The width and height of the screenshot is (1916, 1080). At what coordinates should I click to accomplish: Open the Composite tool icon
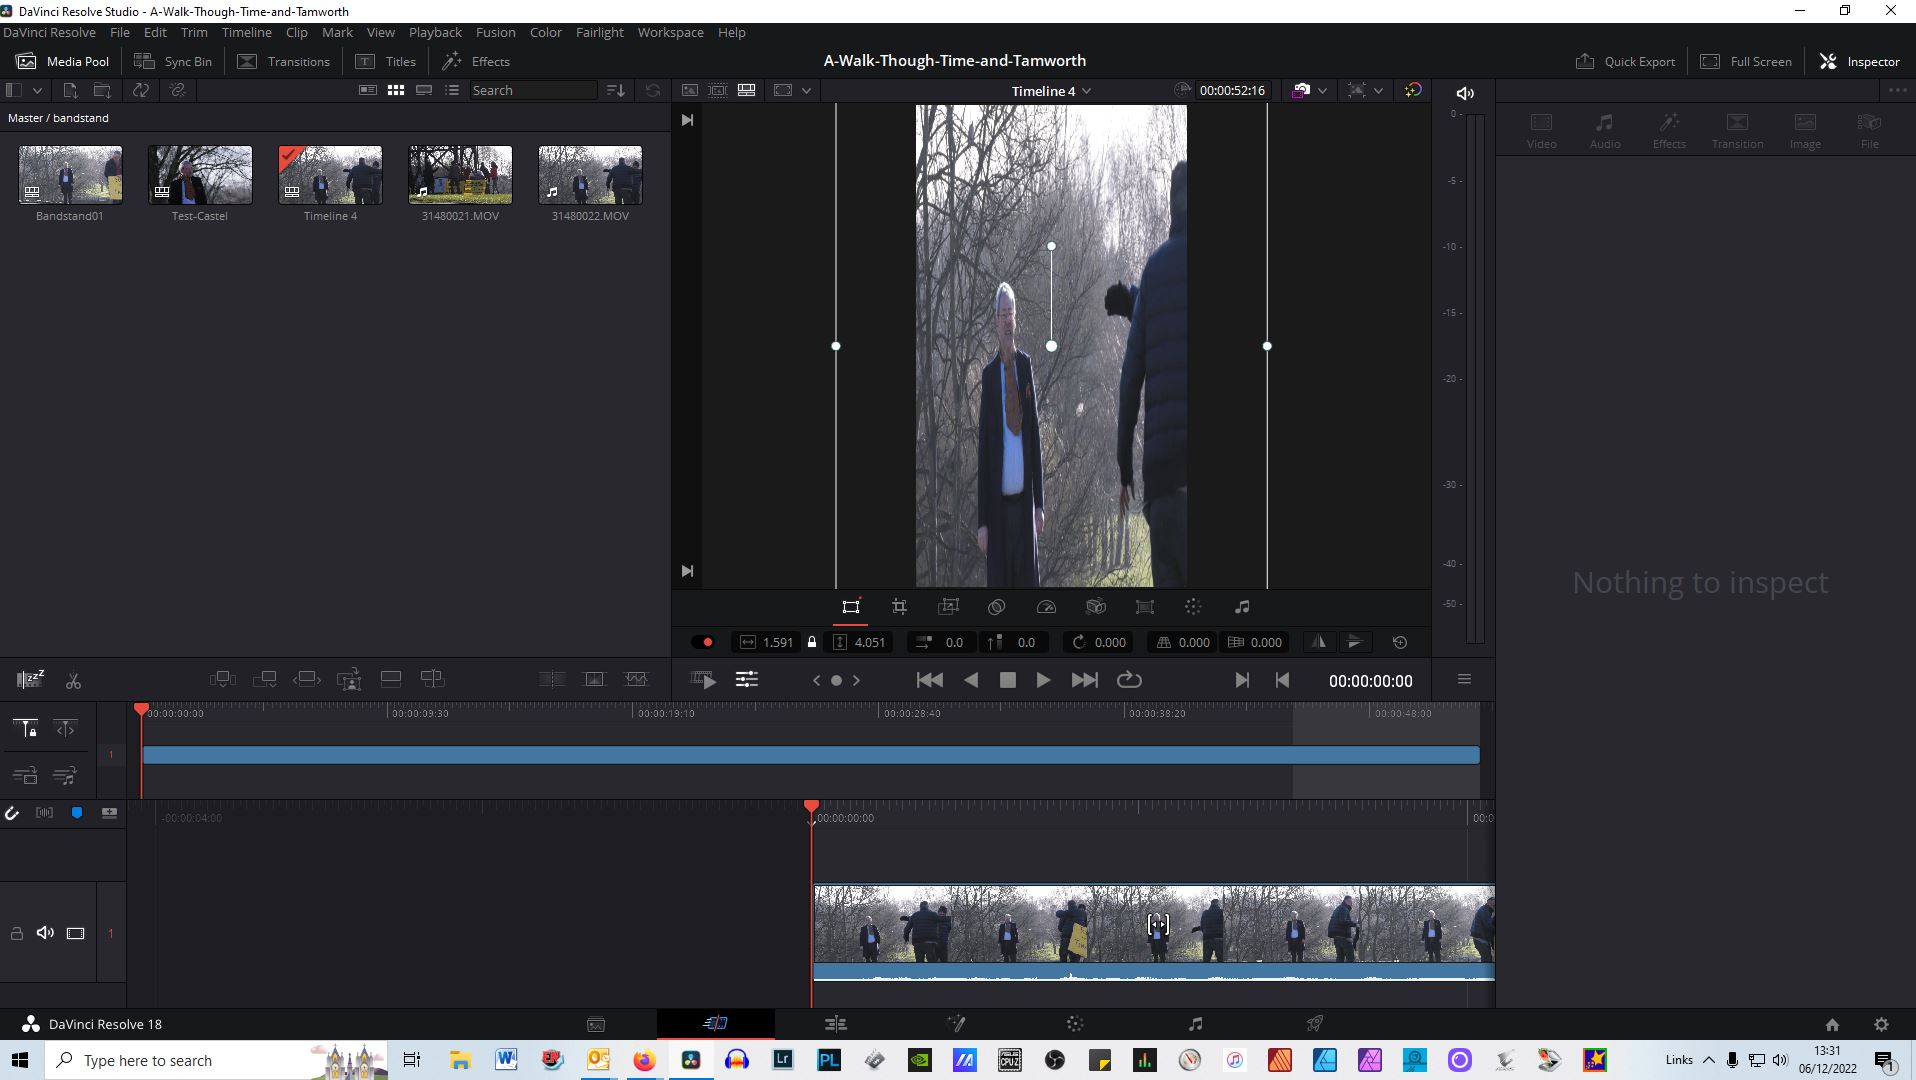pos(996,607)
